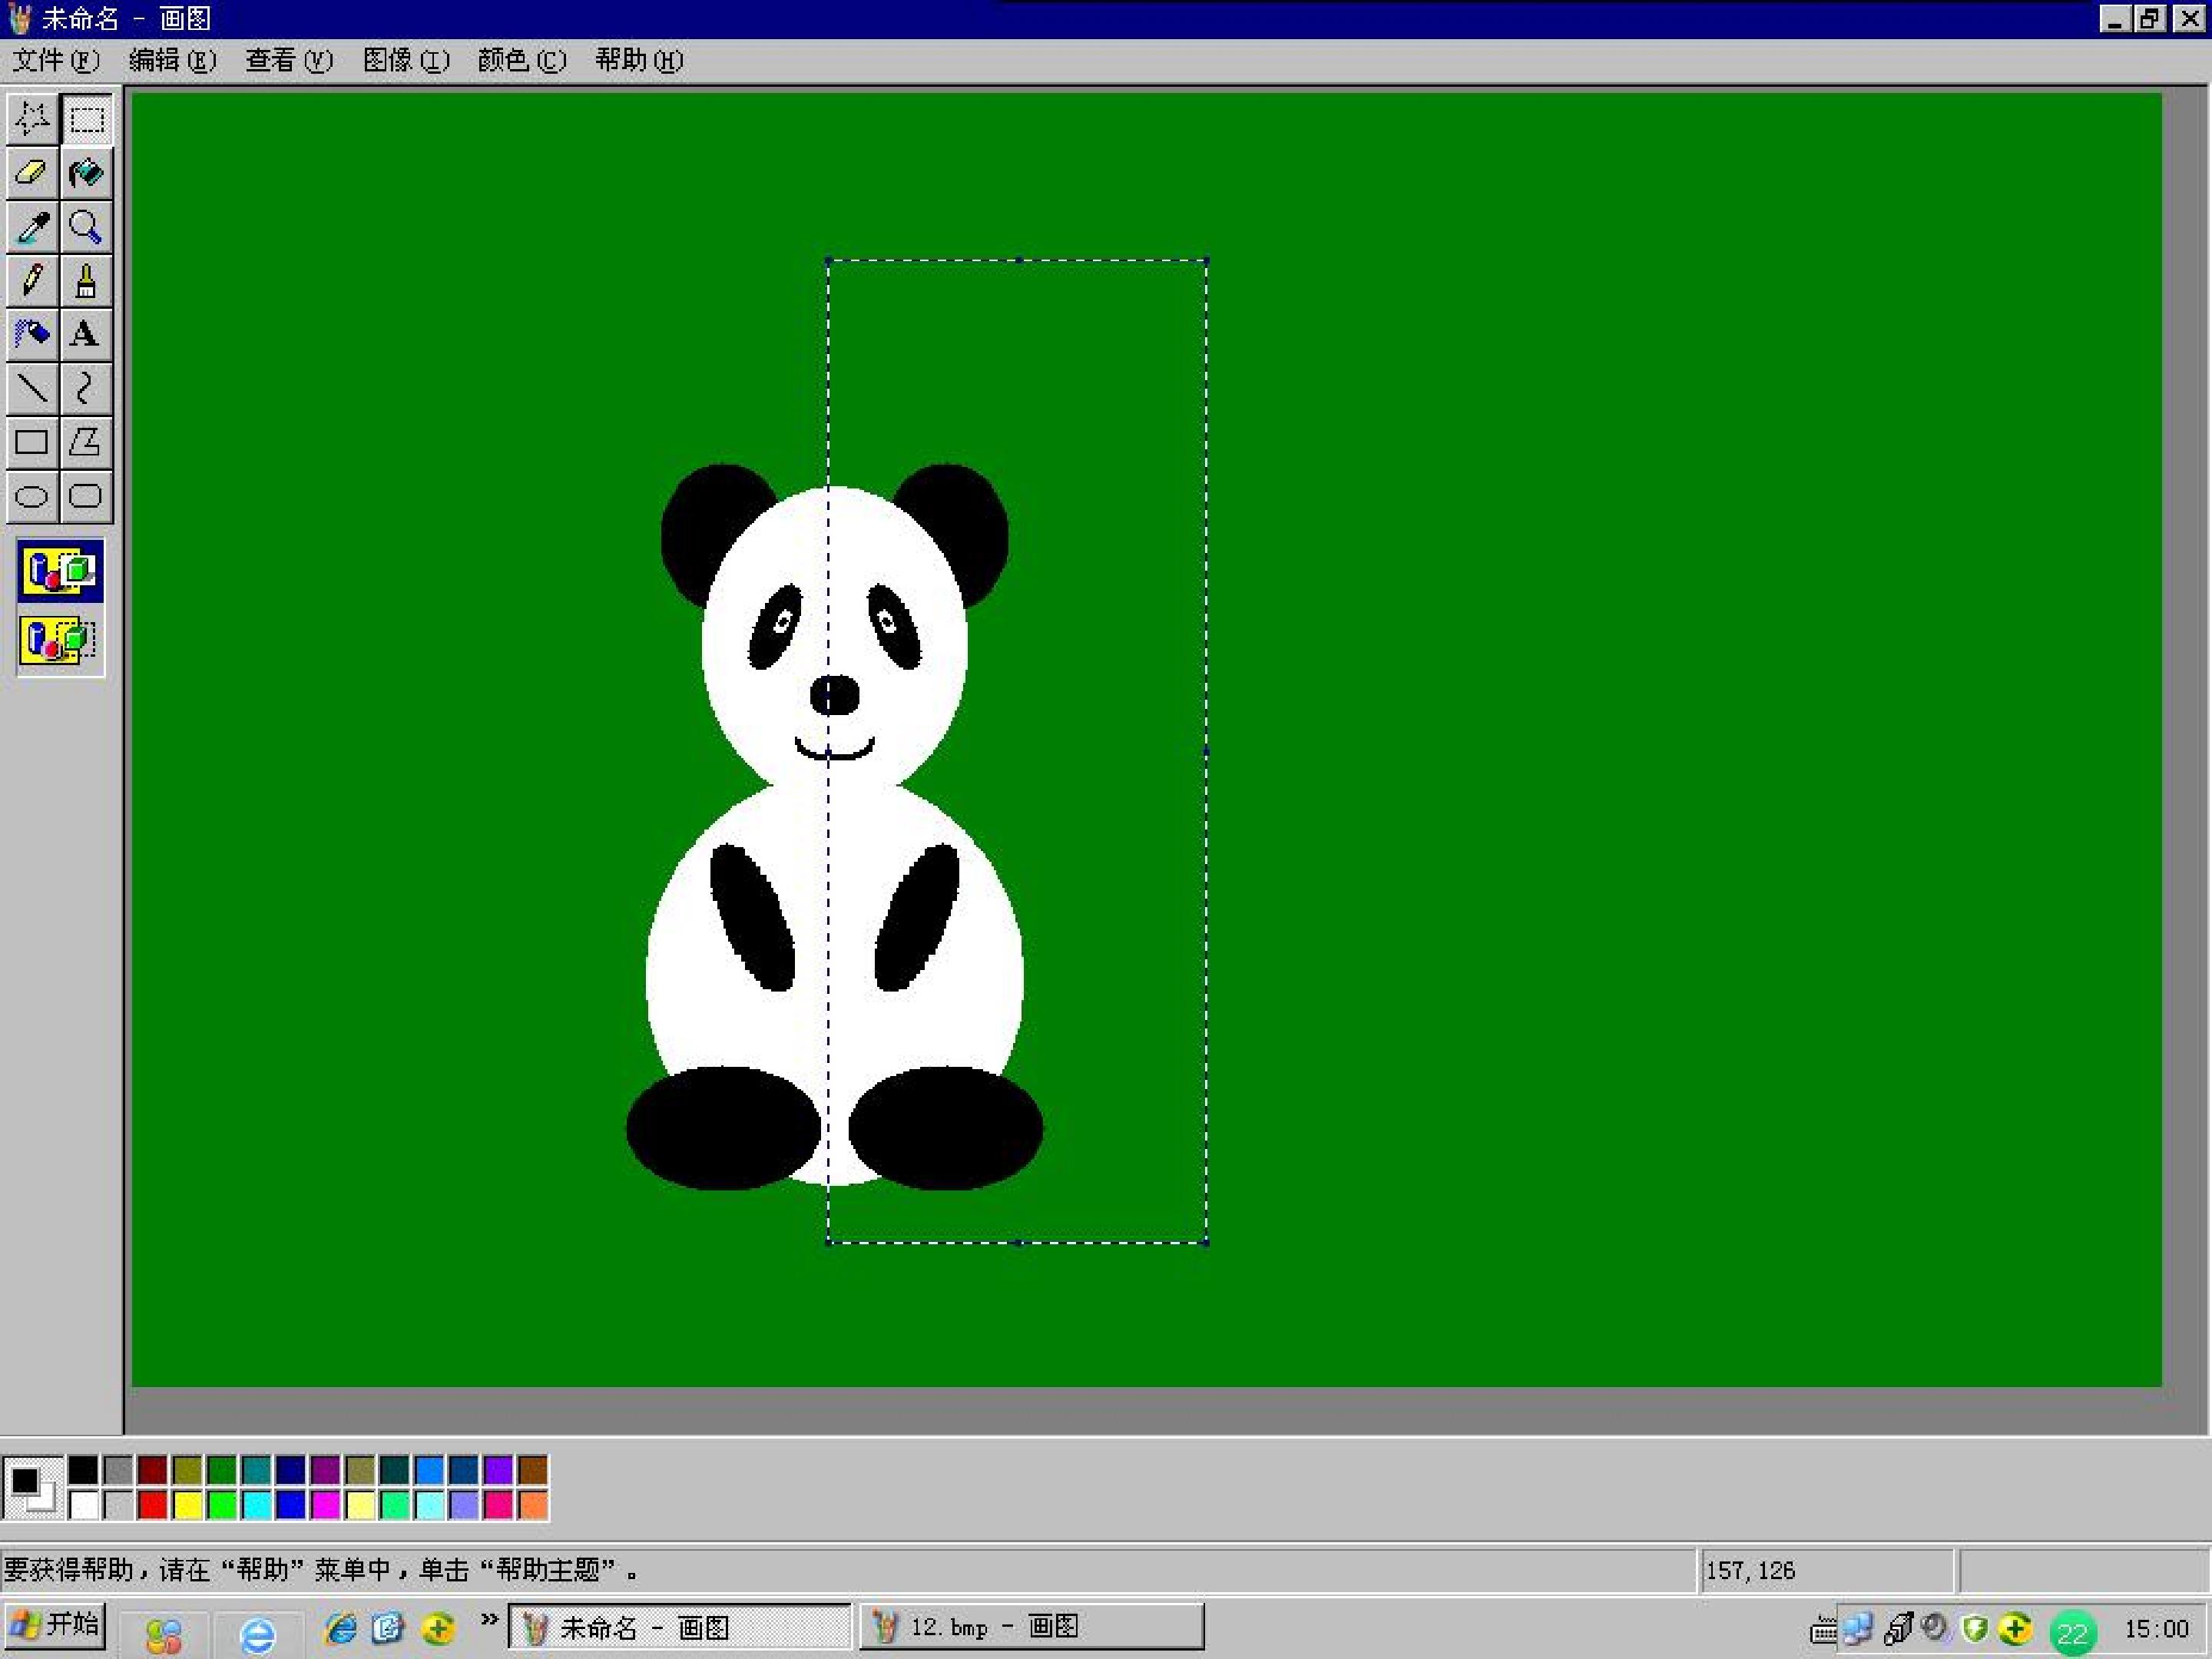
Task: Choose the Ellipse tool
Action: pyautogui.click(x=33, y=496)
